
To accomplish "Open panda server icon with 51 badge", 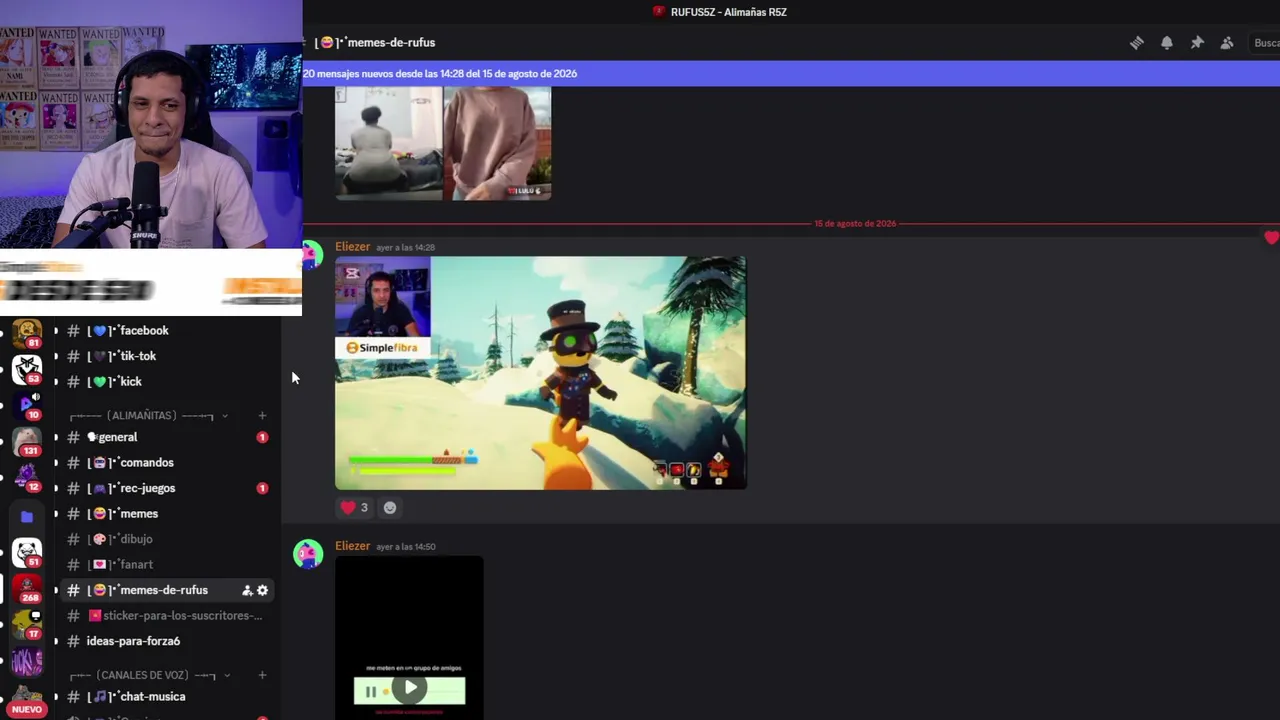I will coord(27,552).
